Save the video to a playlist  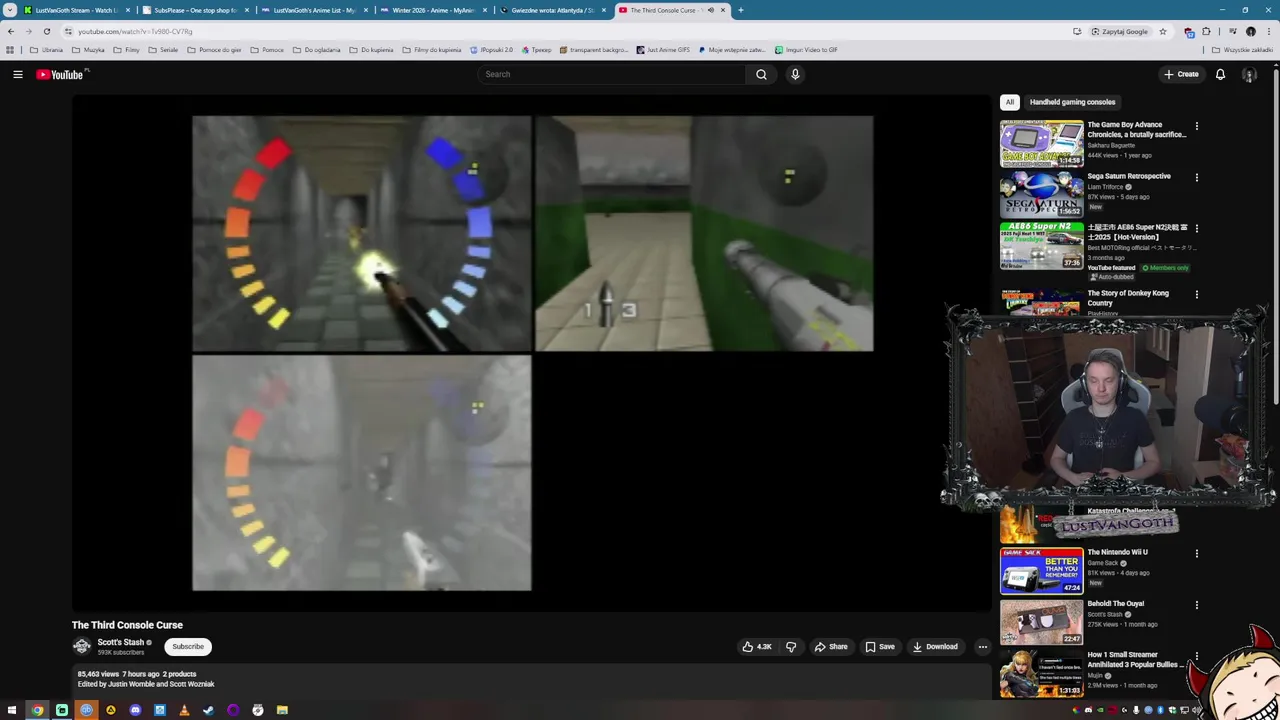click(x=880, y=647)
